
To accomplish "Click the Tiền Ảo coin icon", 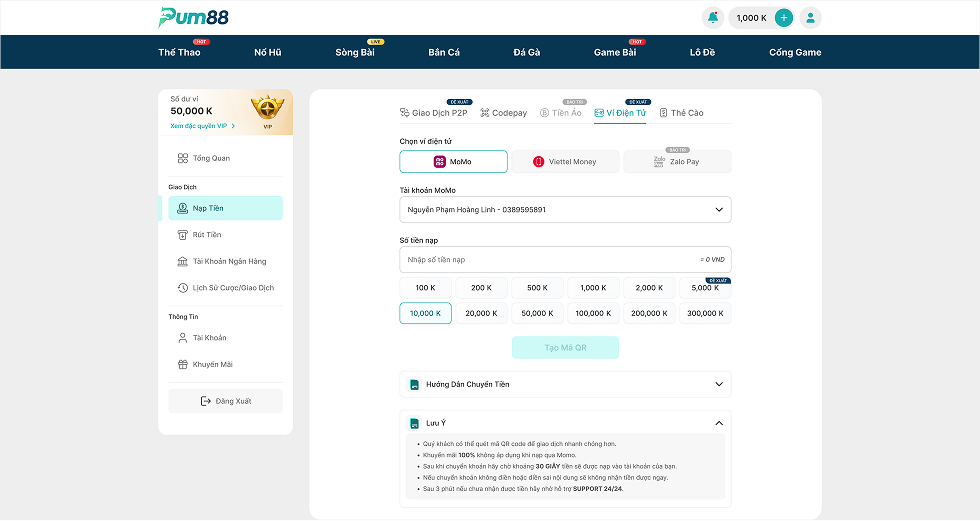I will tap(544, 112).
